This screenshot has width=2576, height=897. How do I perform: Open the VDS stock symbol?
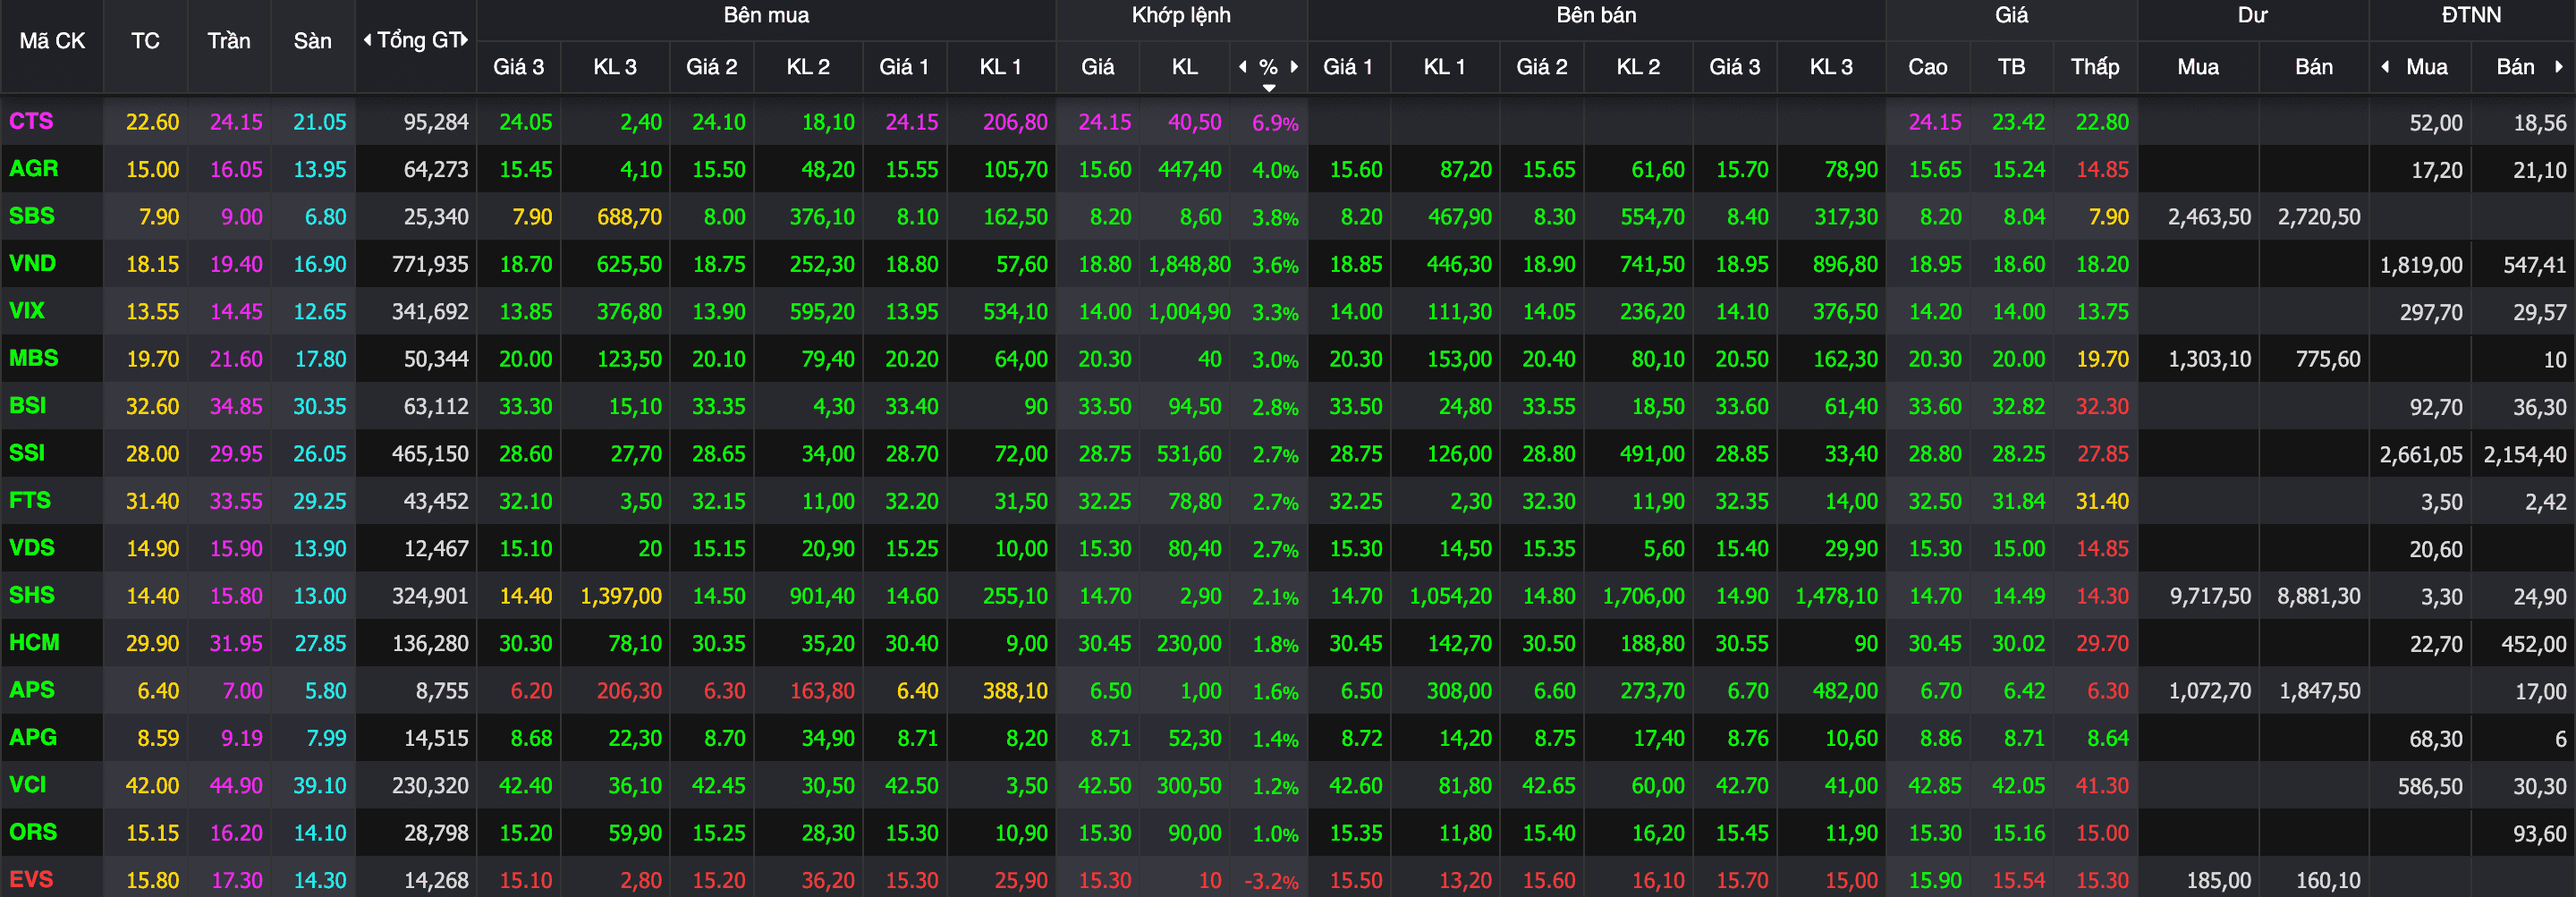click(32, 548)
